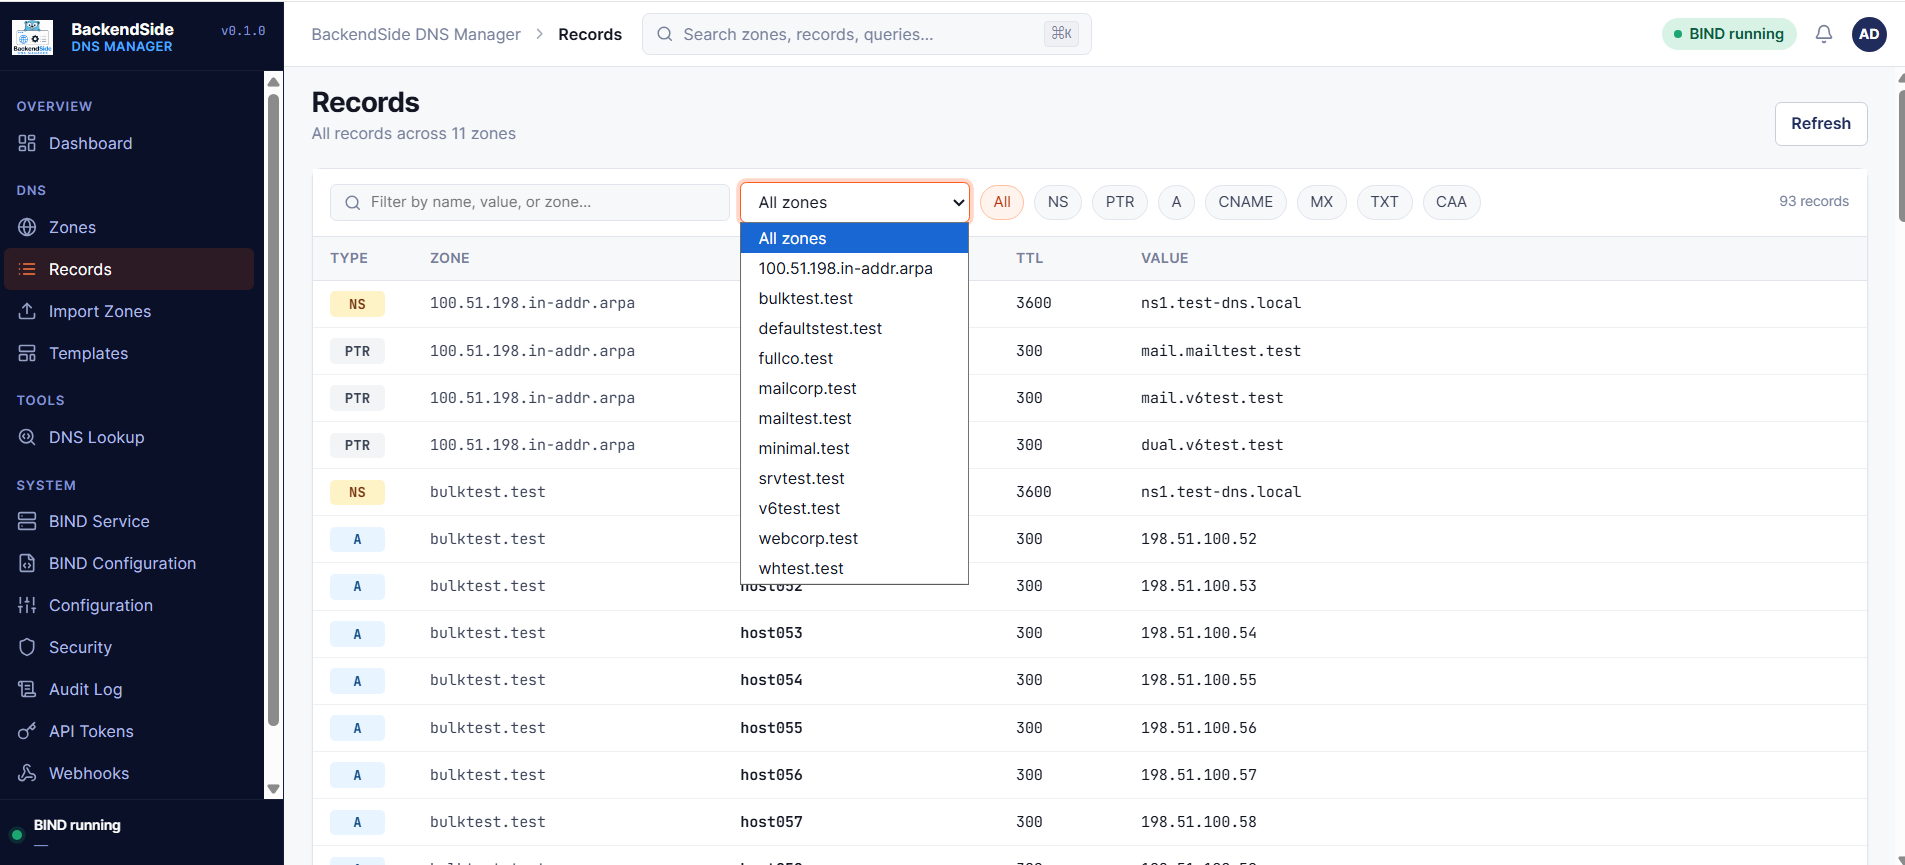Click the Configuration sliders icon
This screenshot has height=865, width=1905.
pos(27,605)
